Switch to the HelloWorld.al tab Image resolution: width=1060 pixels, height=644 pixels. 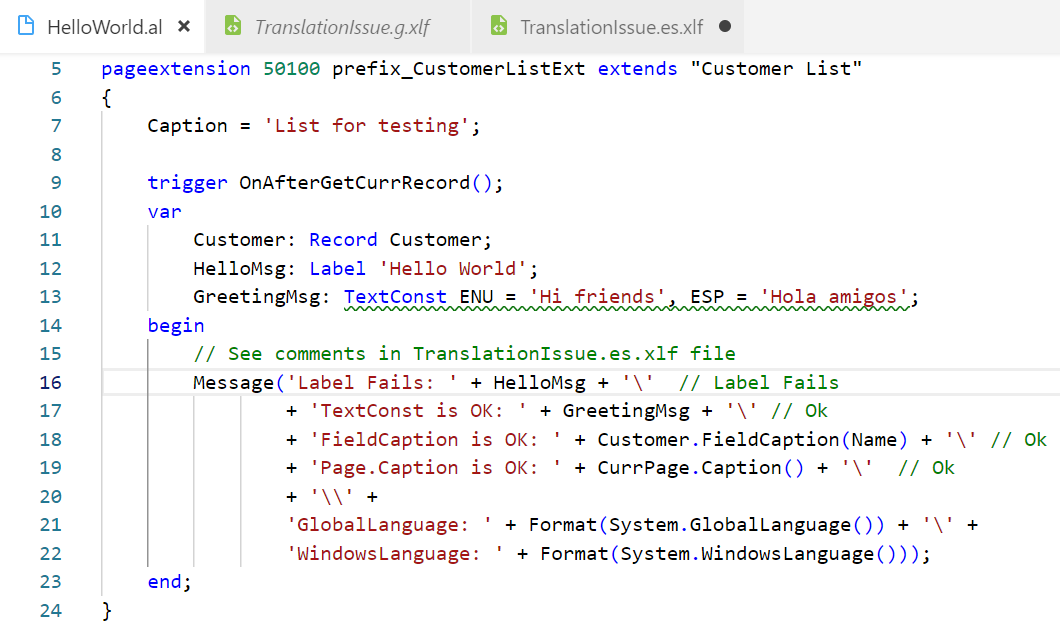pos(103,27)
